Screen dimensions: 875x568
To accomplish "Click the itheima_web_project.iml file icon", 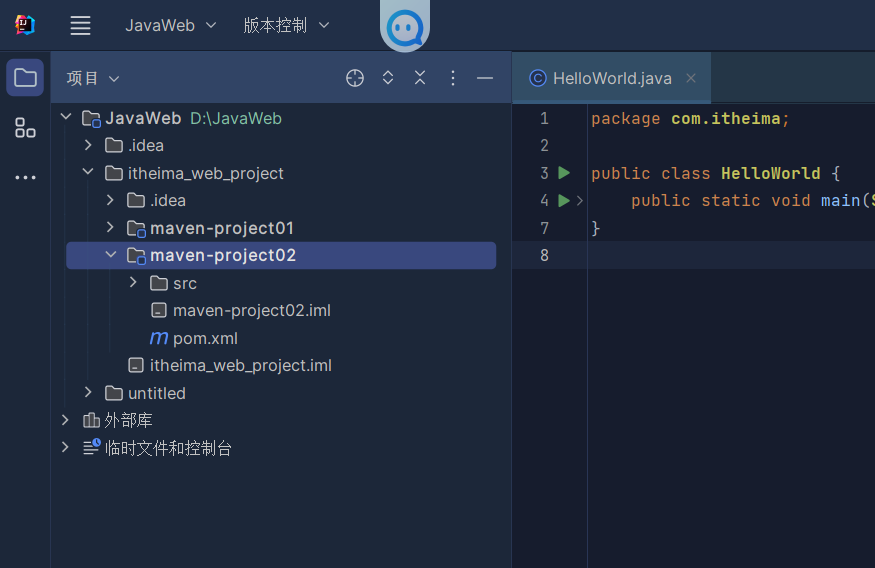I will [136, 365].
